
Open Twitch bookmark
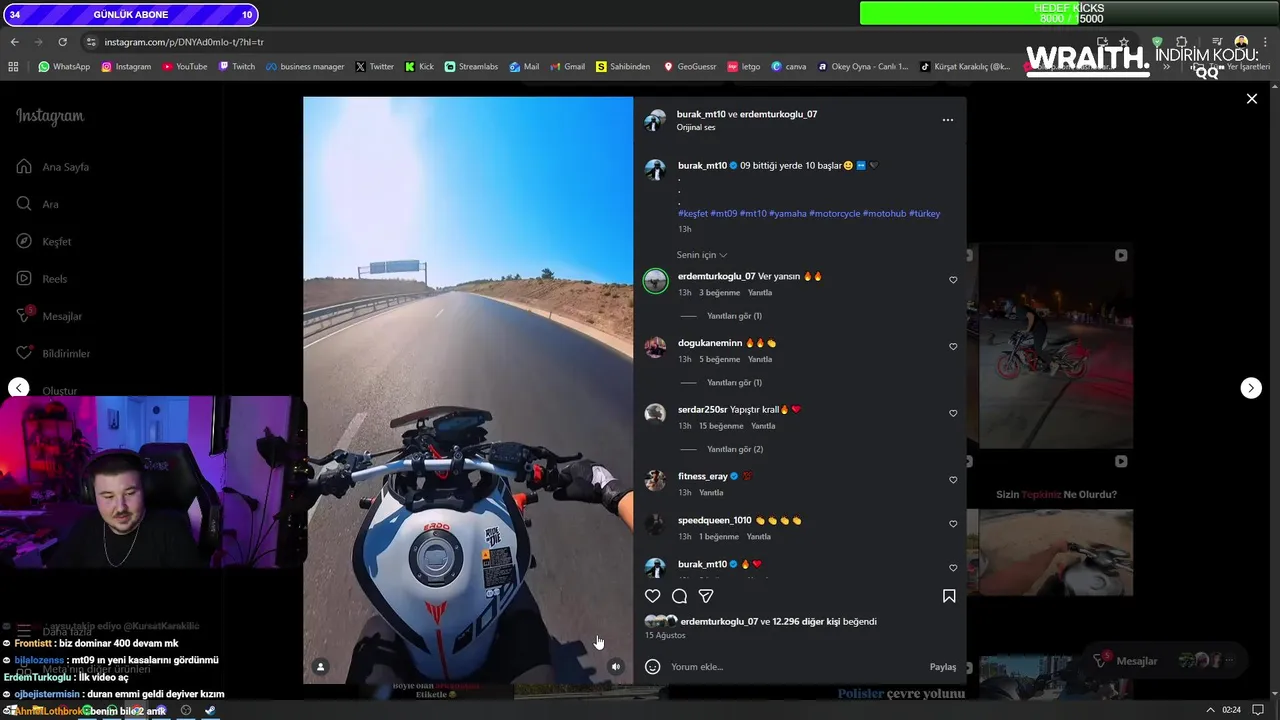[x=237, y=67]
